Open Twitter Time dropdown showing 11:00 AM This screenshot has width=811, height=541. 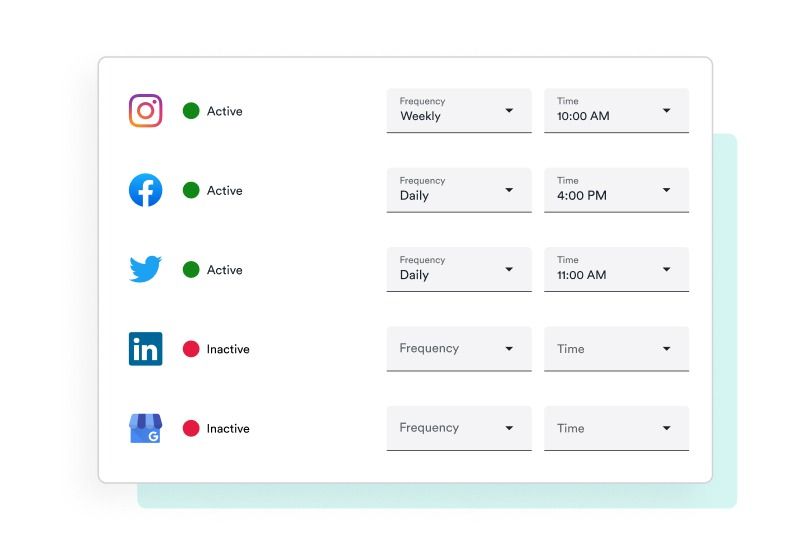click(x=616, y=269)
